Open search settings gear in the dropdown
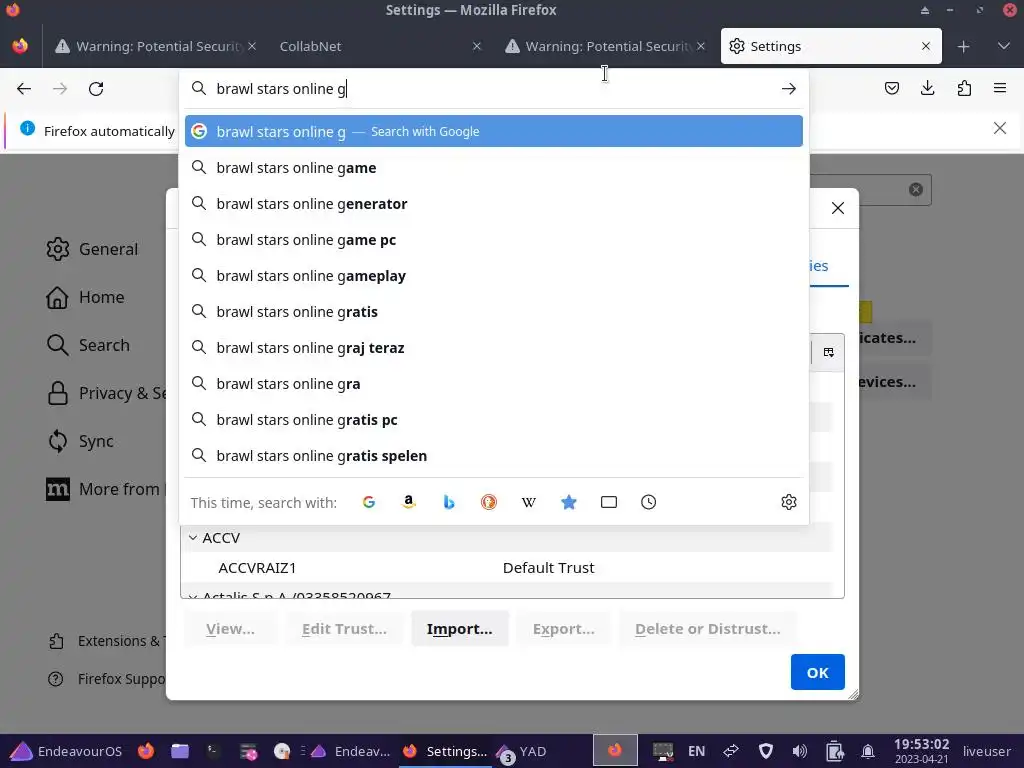Screen dimensions: 1024x768 pos(789,502)
